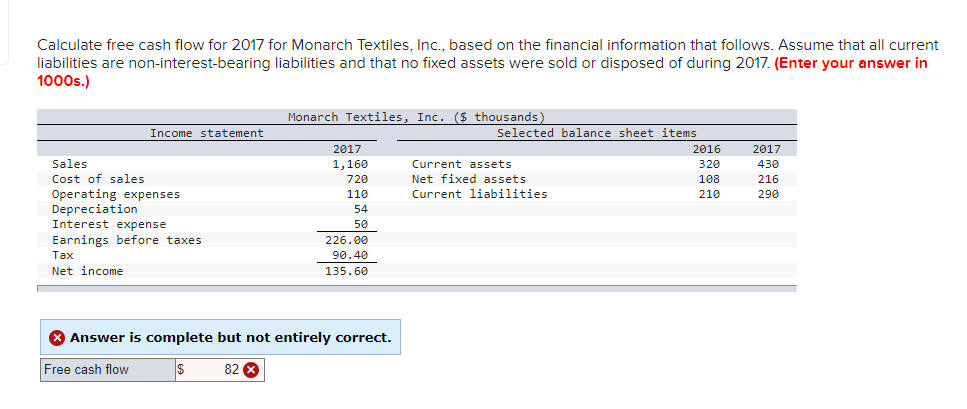The width and height of the screenshot is (967, 409).
Task: Click the red 'Enter your answer in 1000s' text
Action: (482, 72)
